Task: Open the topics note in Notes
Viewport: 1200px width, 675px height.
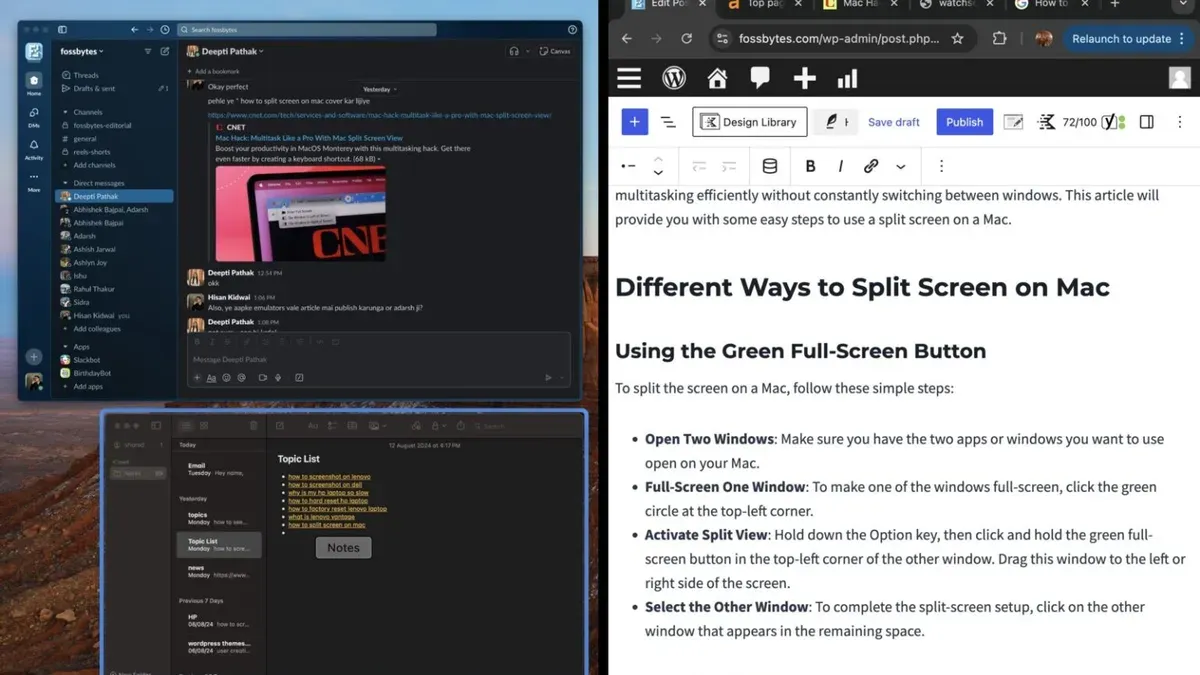Action: (x=218, y=518)
